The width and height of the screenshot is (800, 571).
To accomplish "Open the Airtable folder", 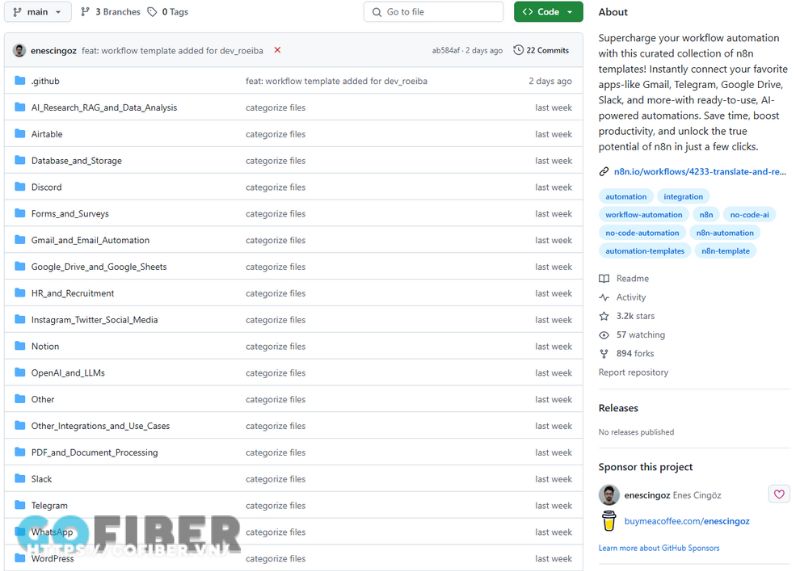I will click(46, 134).
